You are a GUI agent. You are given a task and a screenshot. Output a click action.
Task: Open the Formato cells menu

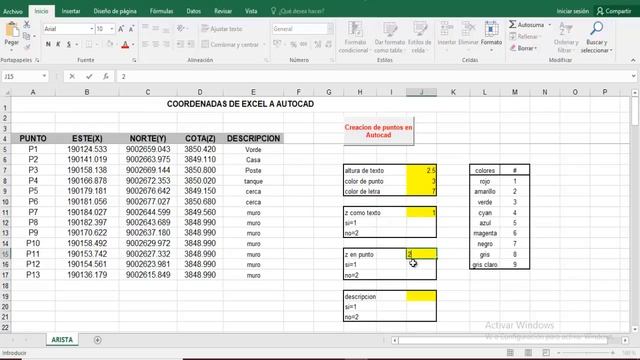tap(491, 36)
